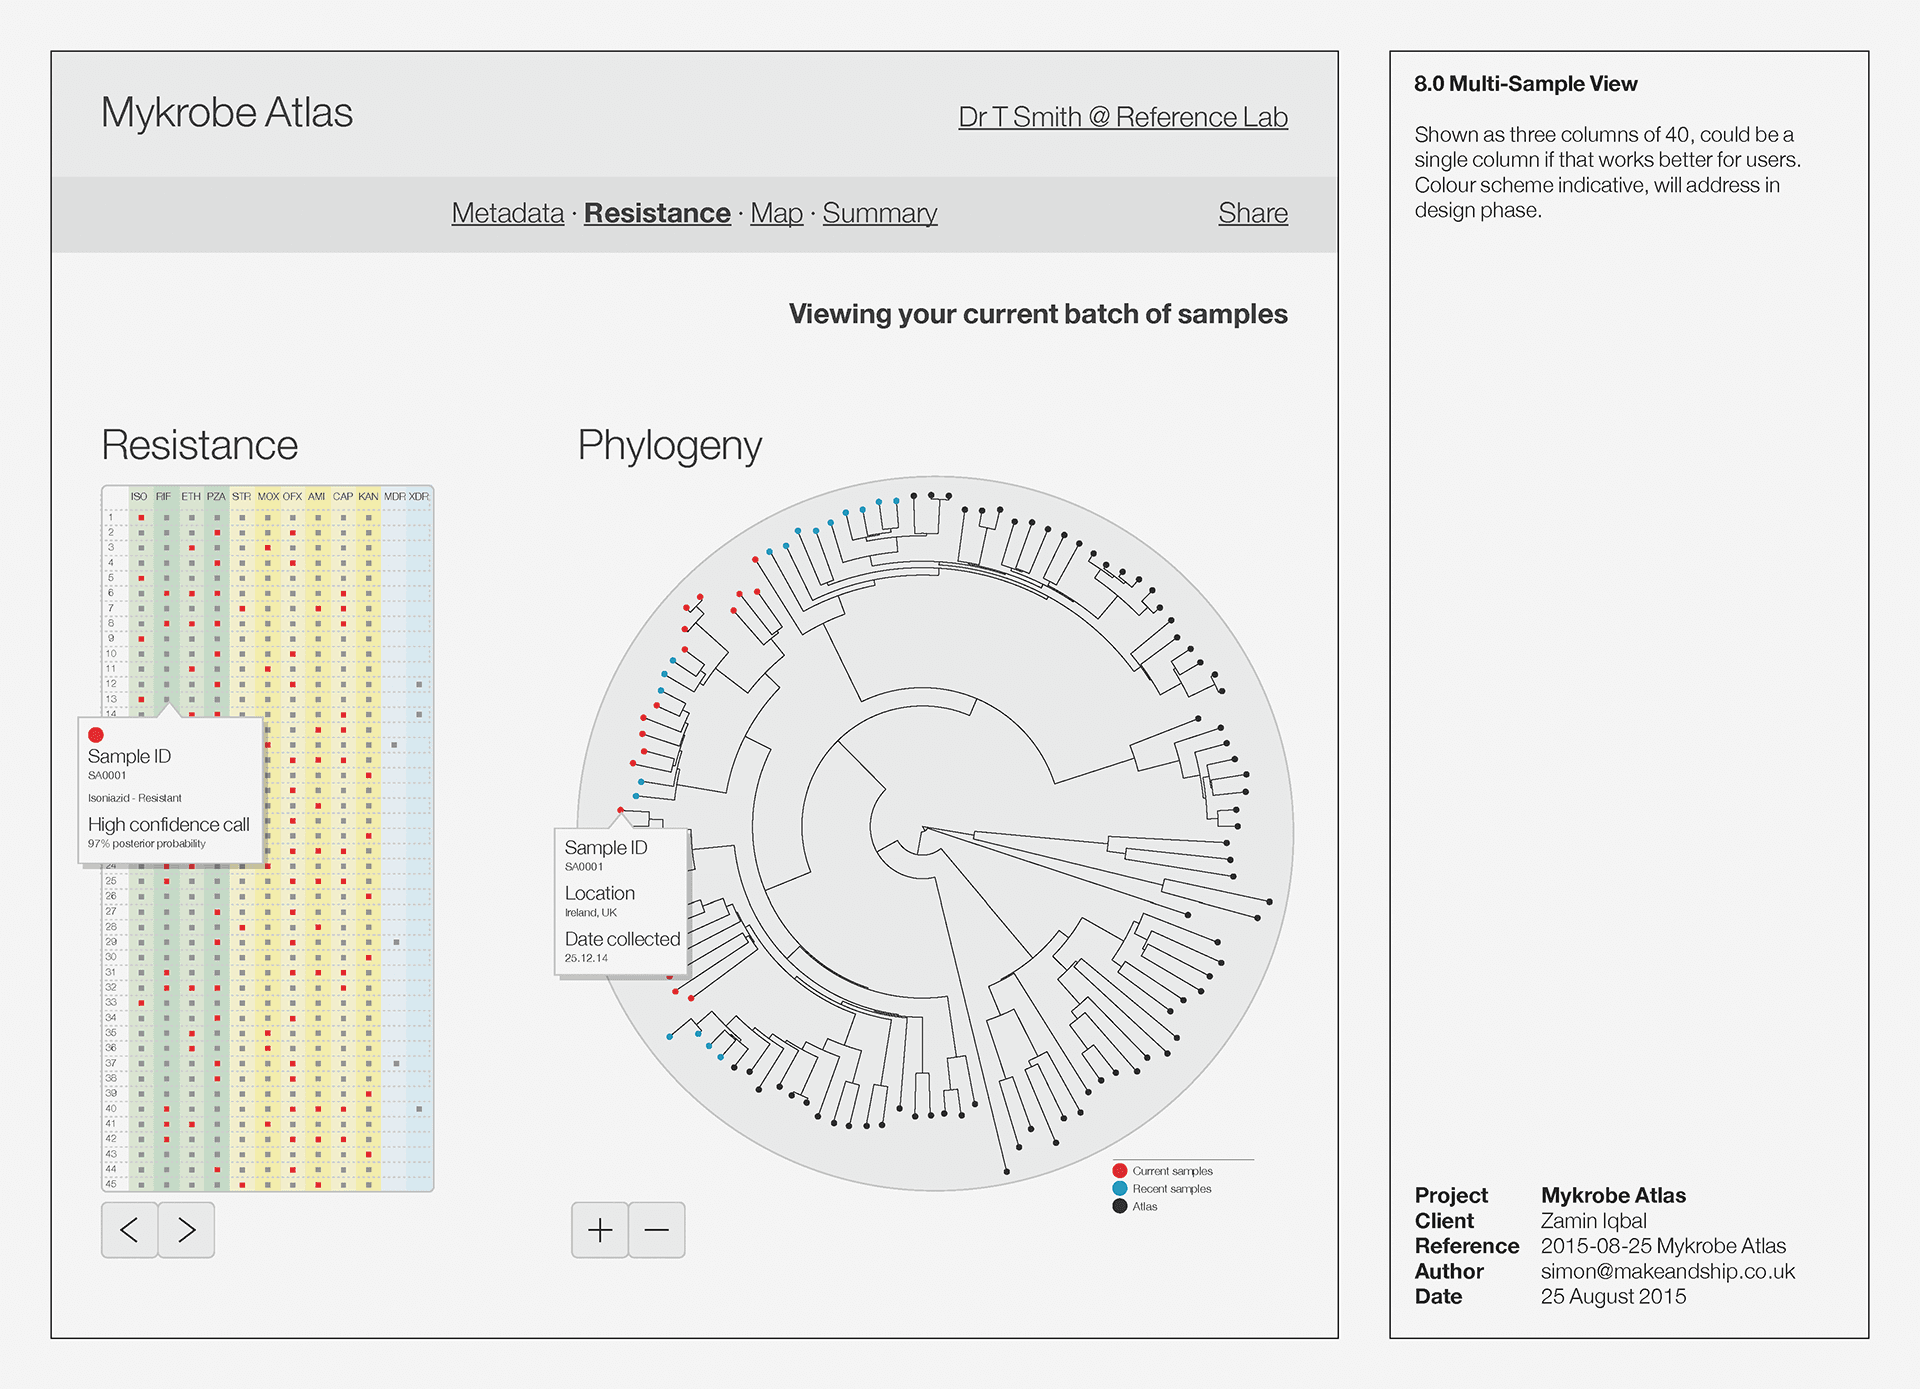Click the black Atlas legend dot
This screenshot has width=1920, height=1389.
(1120, 1207)
